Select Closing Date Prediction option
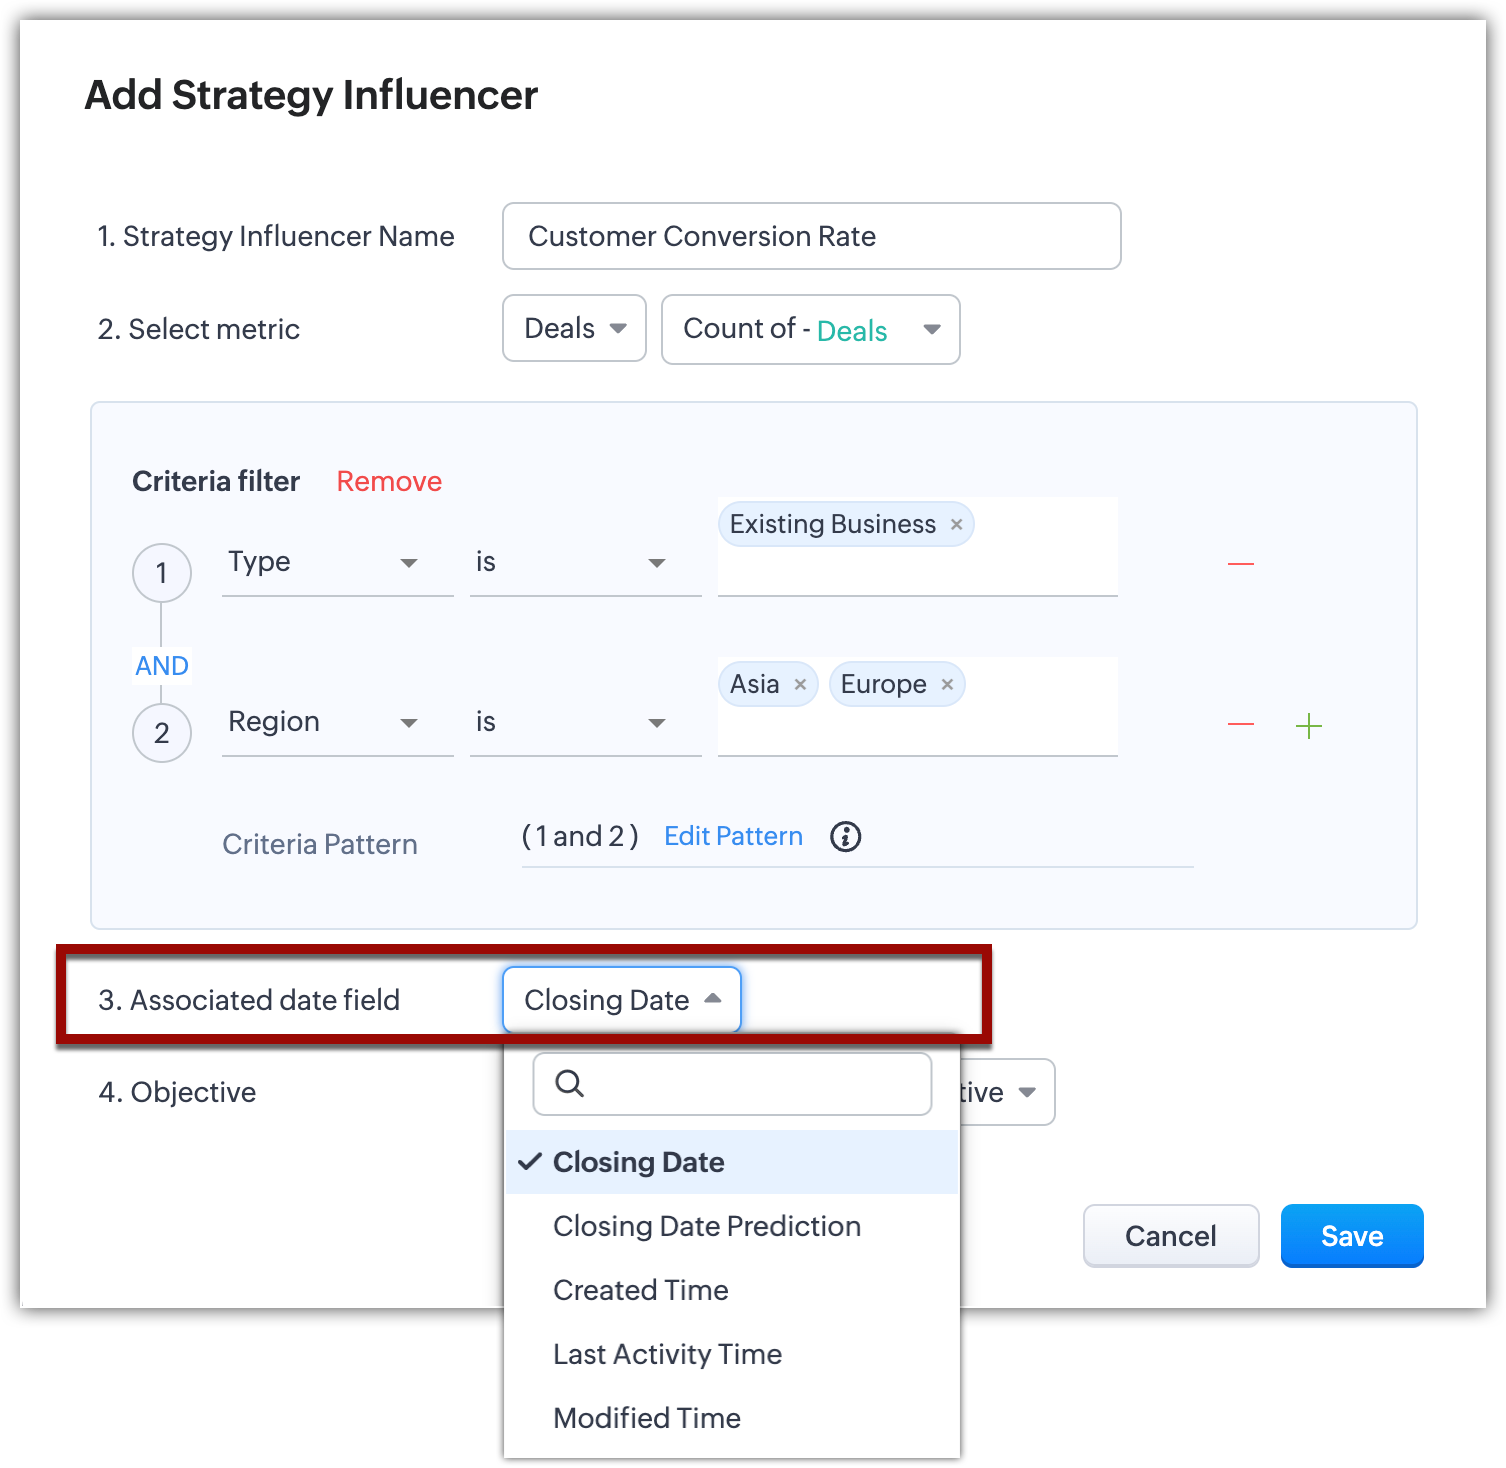This screenshot has height=1468, width=1506. coord(706,1226)
